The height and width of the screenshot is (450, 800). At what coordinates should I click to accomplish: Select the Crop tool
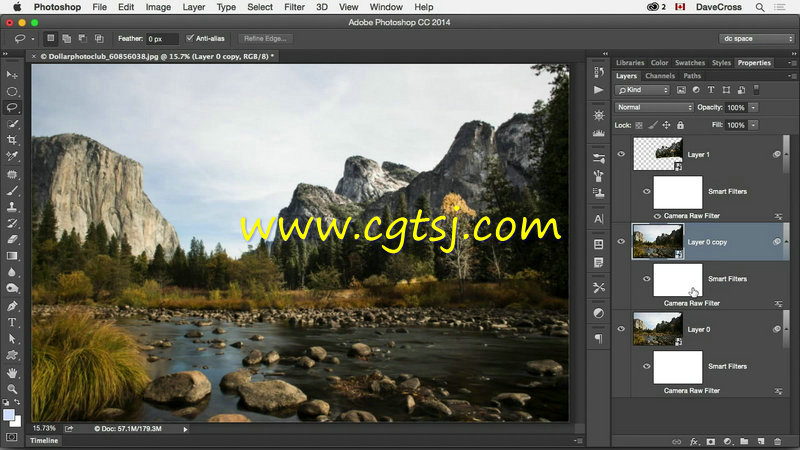12,140
